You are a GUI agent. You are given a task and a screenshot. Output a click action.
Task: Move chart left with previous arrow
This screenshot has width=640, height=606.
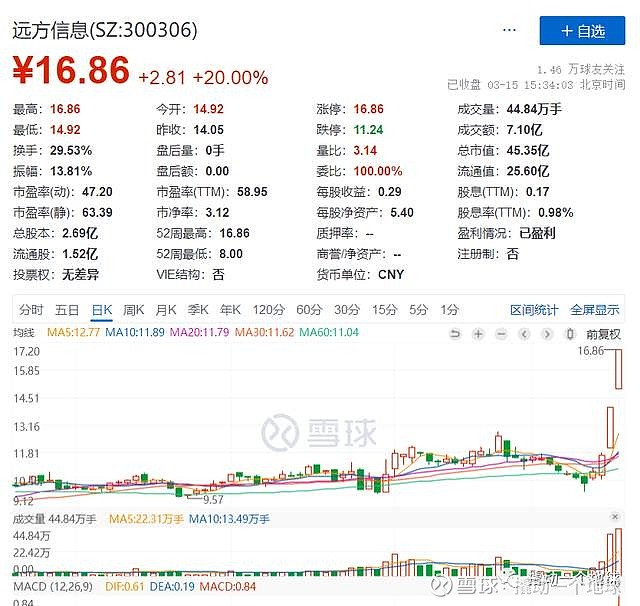[524, 334]
